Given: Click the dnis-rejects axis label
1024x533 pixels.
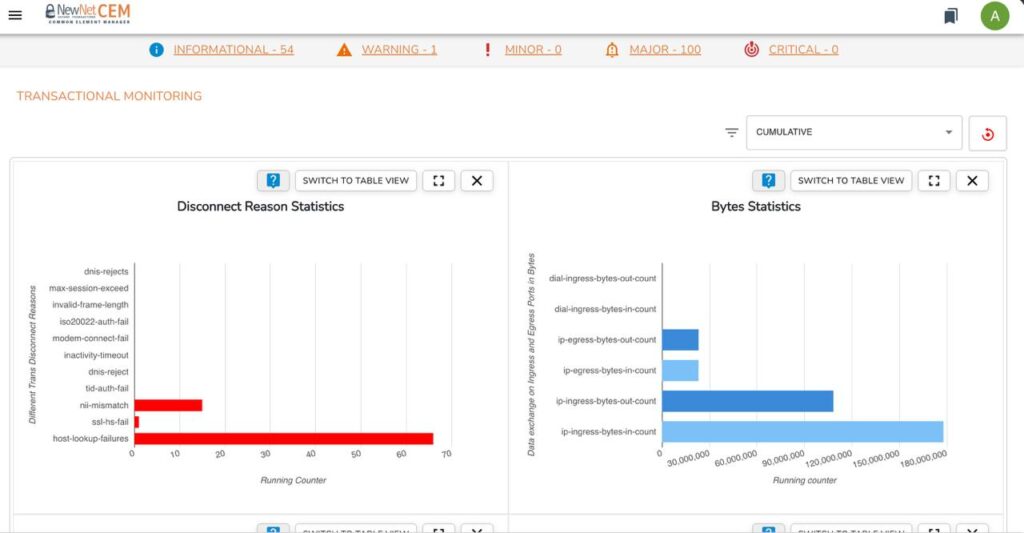Looking at the screenshot, I should pyautogui.click(x=106, y=271).
